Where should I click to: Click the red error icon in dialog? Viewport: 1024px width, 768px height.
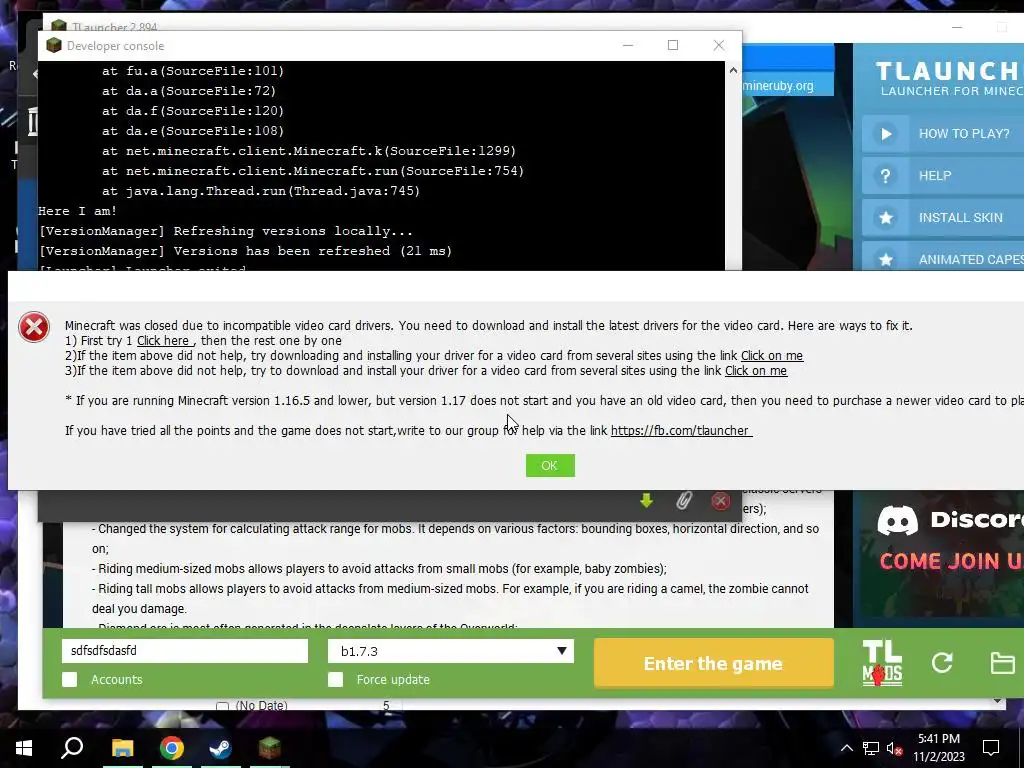[x=34, y=327]
